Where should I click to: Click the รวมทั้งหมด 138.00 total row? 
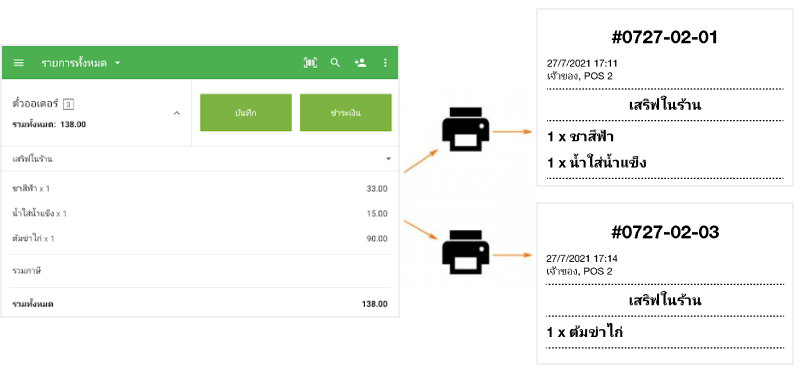click(x=200, y=304)
